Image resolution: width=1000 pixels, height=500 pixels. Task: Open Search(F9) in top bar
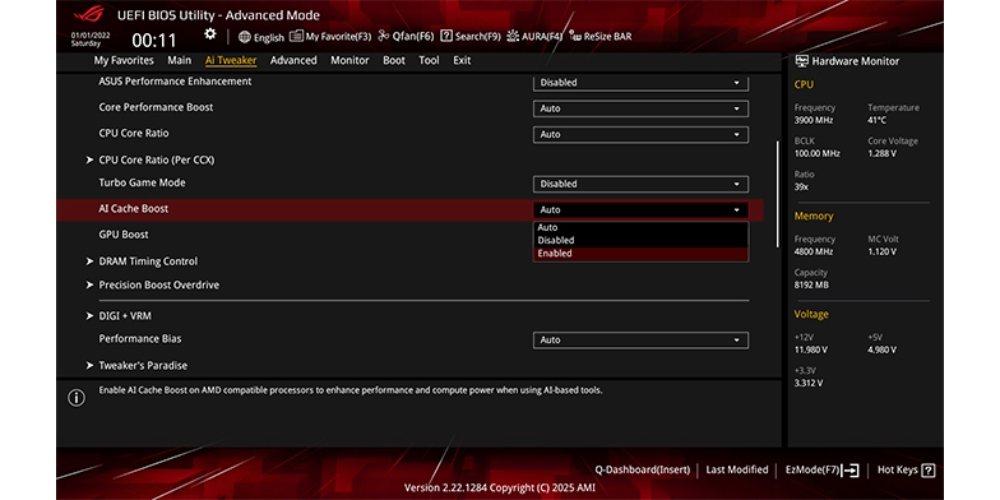470,36
